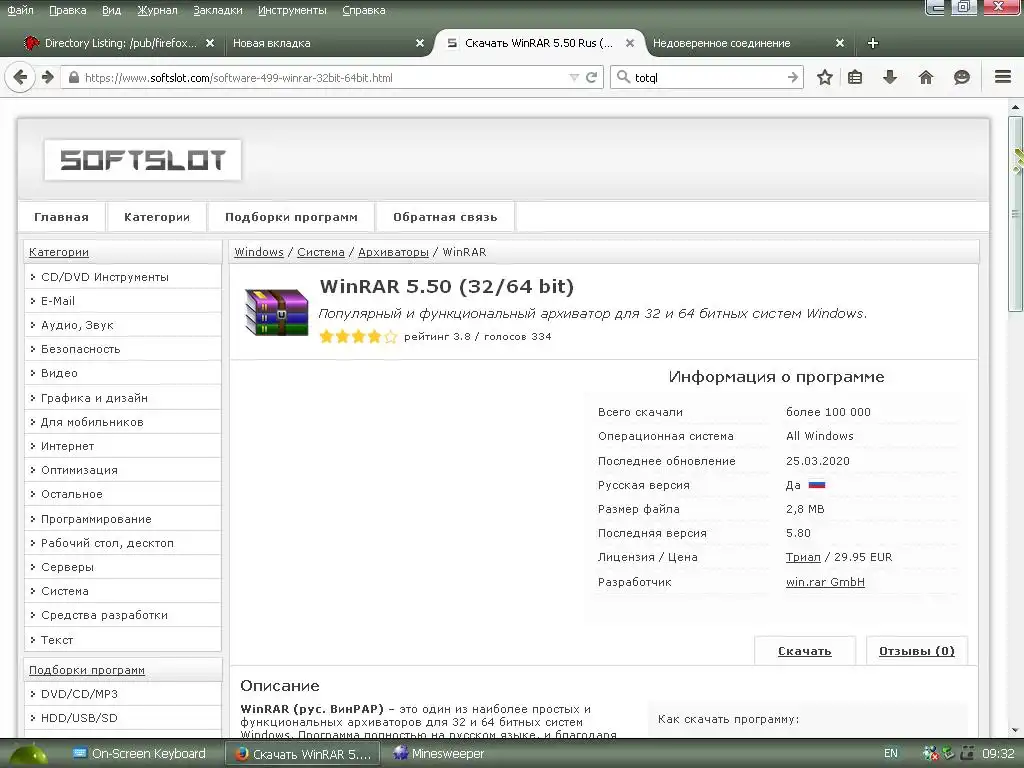Click the Архиваторы breadcrumb link

(x=393, y=252)
